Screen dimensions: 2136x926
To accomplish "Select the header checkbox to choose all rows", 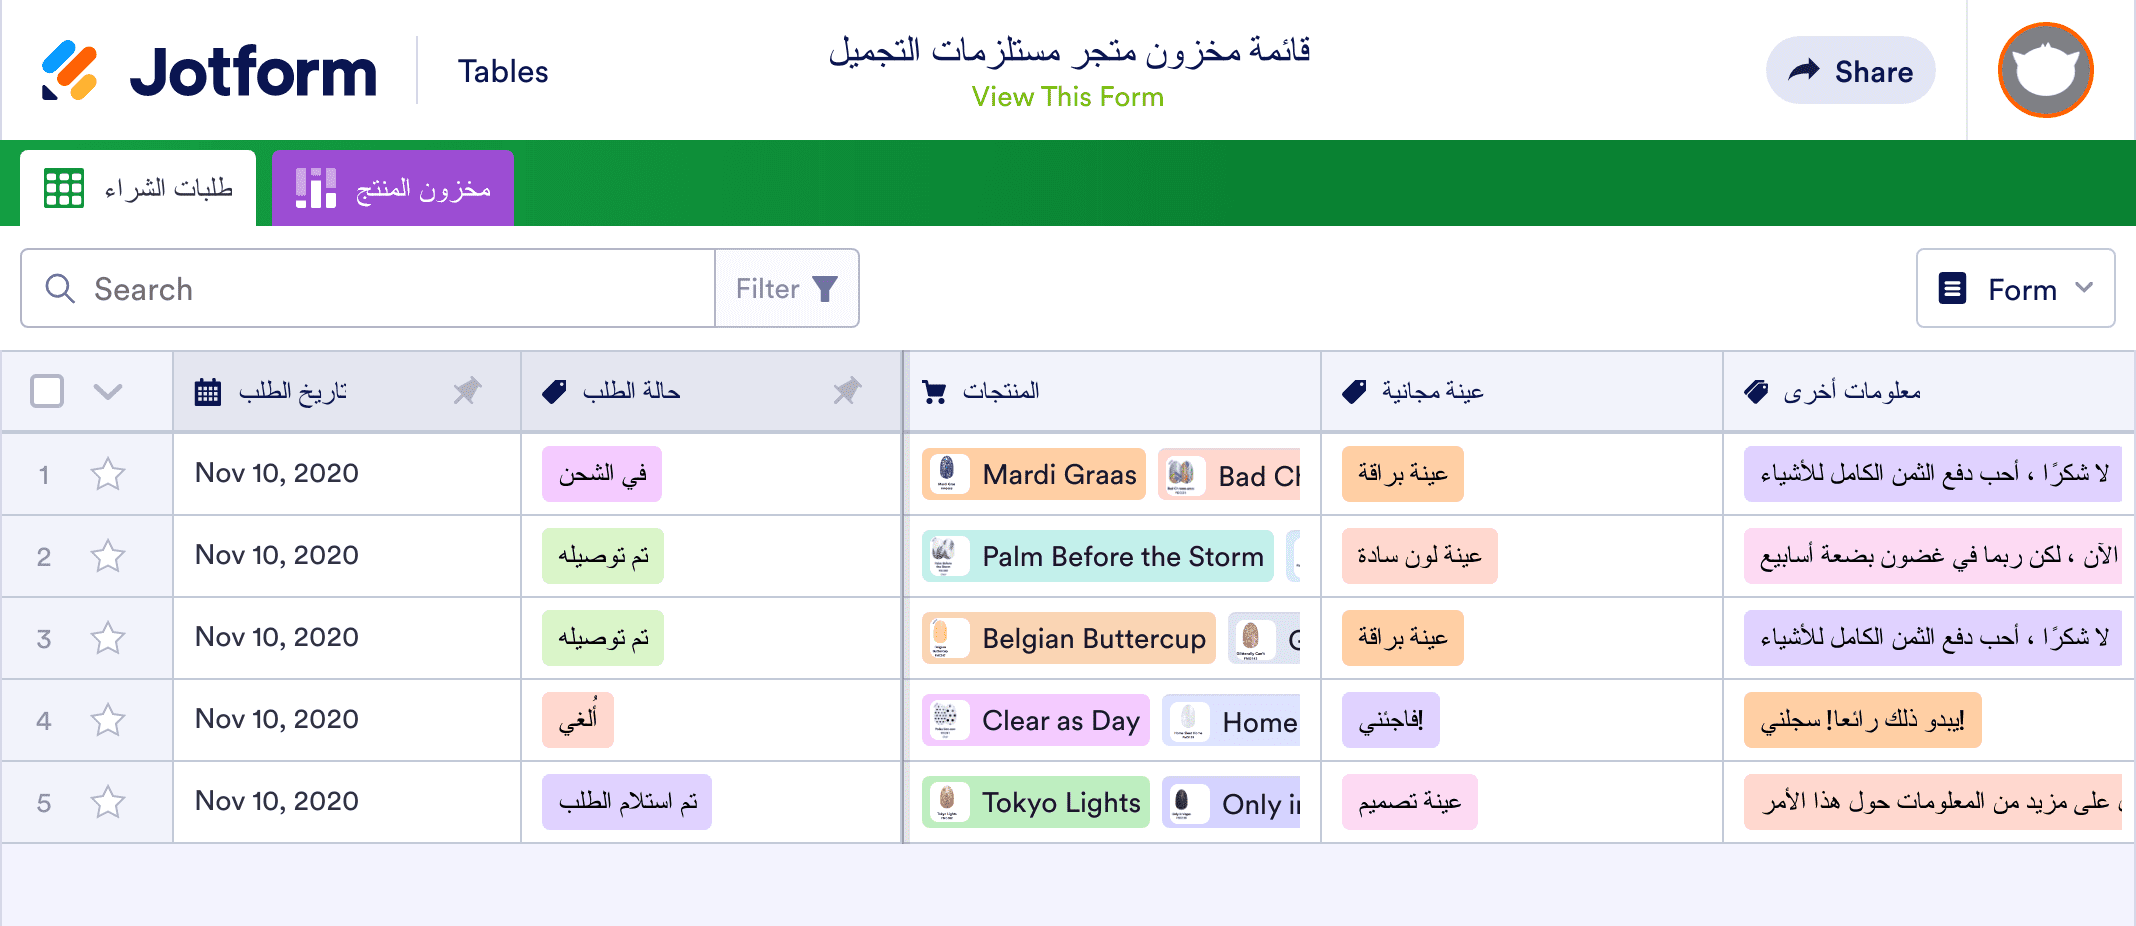I will 47,391.
